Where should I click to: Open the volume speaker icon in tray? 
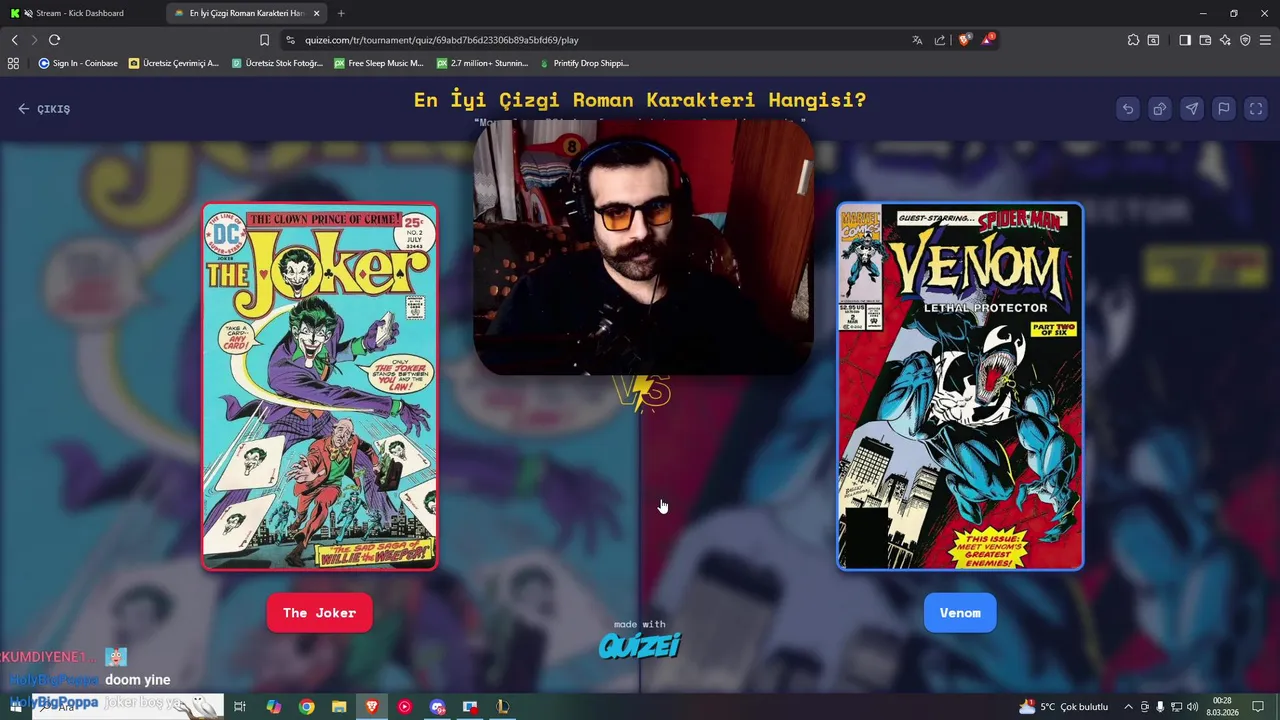pyautogui.click(x=1192, y=707)
